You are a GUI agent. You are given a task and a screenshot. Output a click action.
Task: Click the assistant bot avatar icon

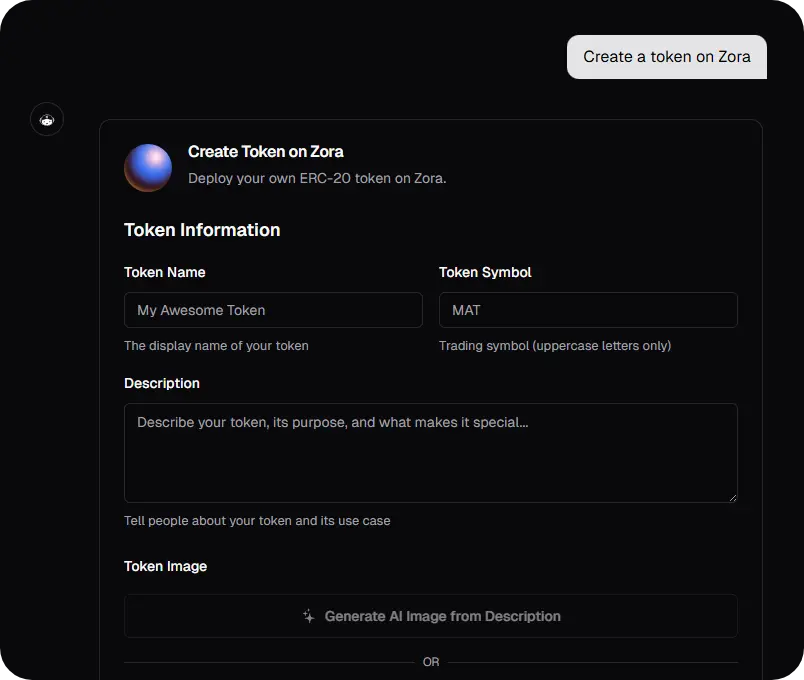point(47,119)
